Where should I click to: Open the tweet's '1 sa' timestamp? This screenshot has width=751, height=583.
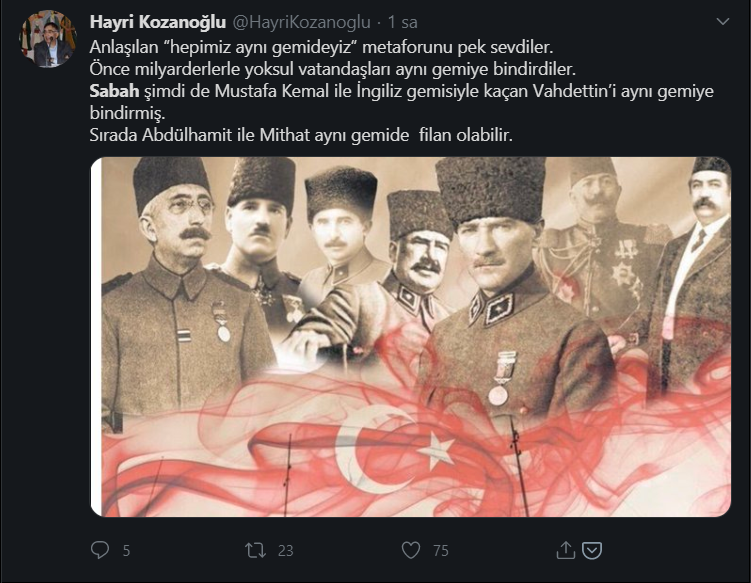pyautogui.click(x=402, y=22)
